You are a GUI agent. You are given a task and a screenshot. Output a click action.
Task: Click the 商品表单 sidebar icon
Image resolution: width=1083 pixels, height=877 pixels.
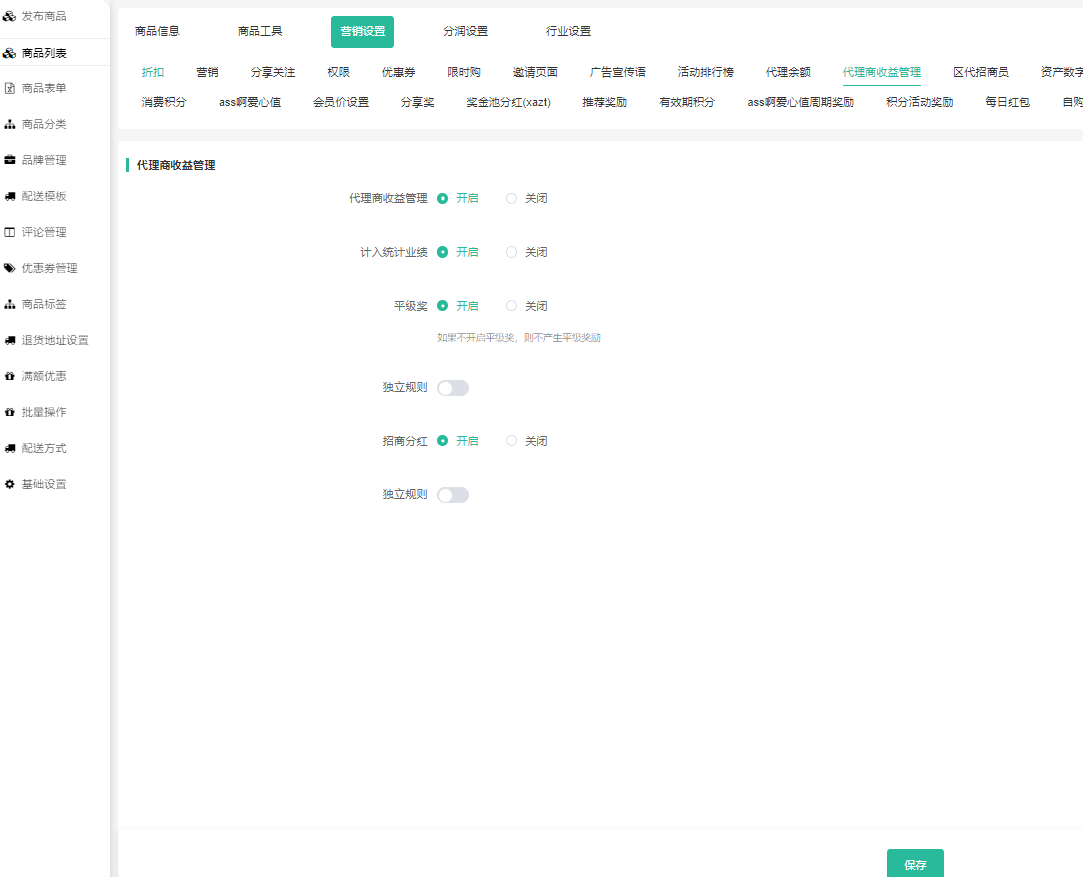click(x=10, y=88)
